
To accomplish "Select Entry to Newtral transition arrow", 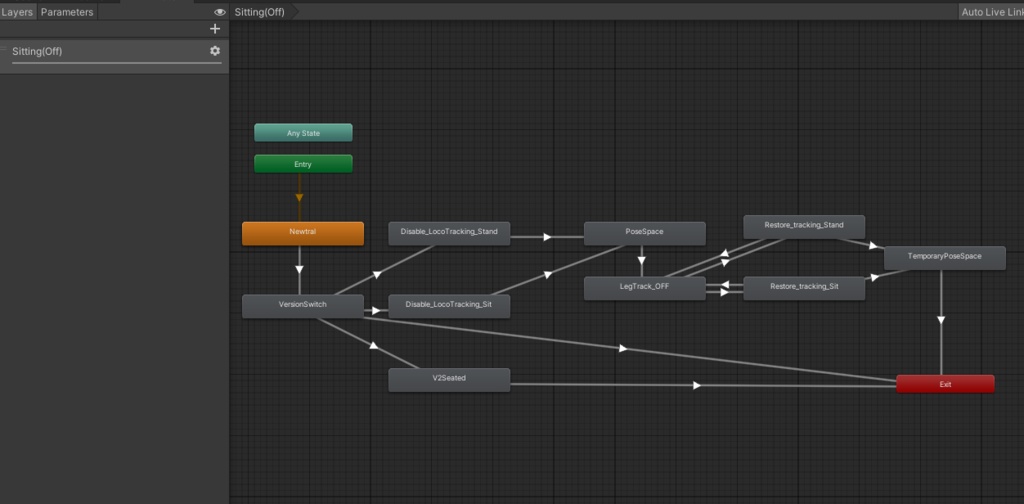I will (x=299, y=197).
